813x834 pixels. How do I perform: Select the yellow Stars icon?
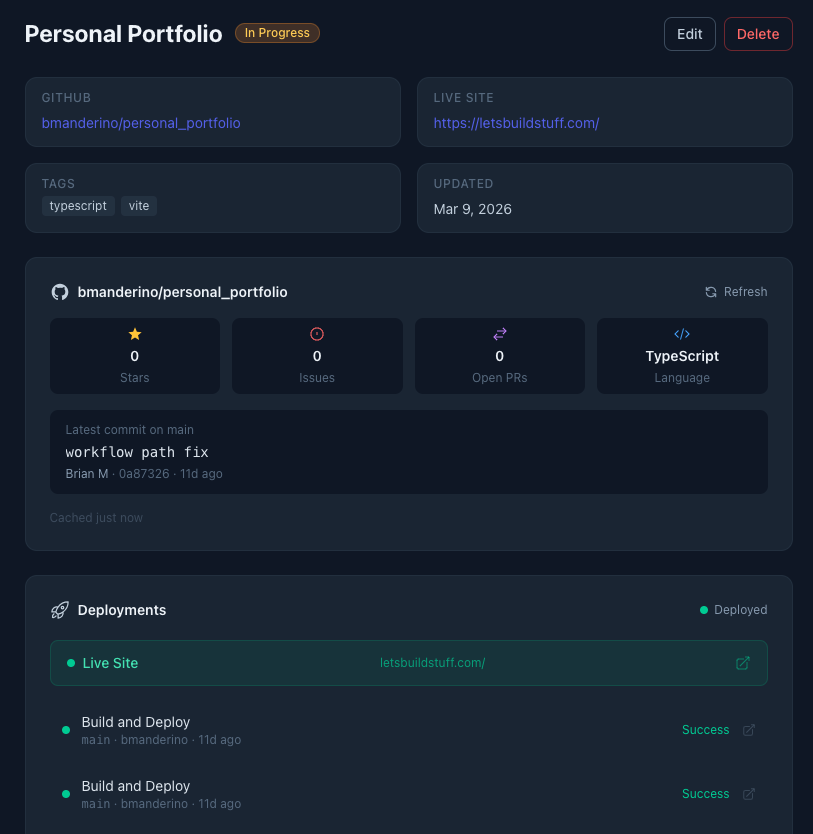[134, 333]
